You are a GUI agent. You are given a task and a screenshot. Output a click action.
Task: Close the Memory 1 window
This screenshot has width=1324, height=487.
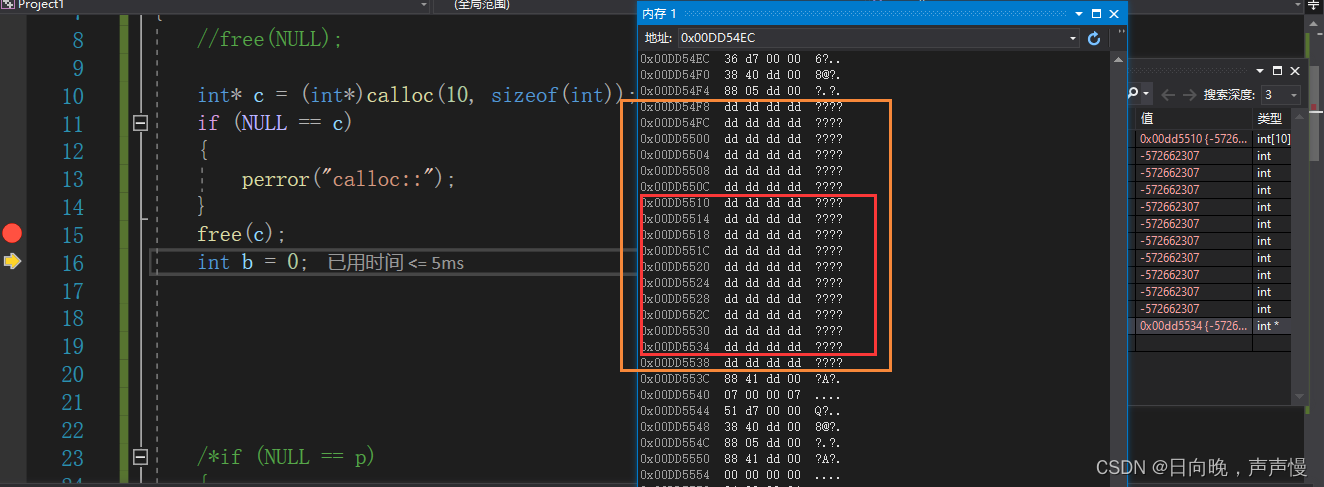1114,14
